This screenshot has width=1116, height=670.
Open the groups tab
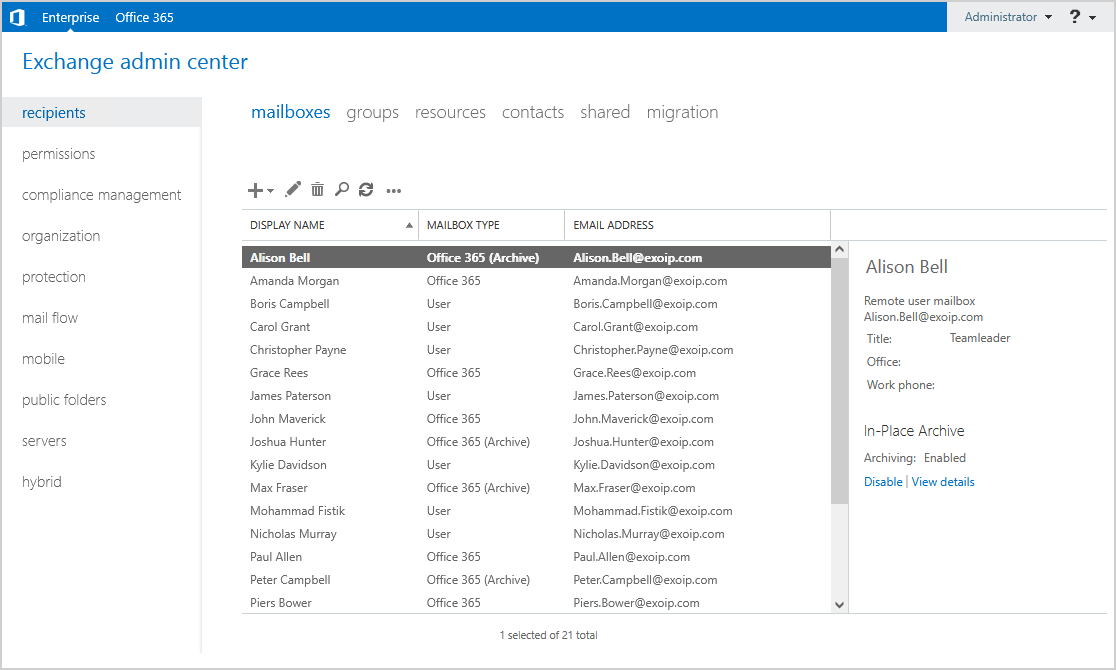coord(372,112)
